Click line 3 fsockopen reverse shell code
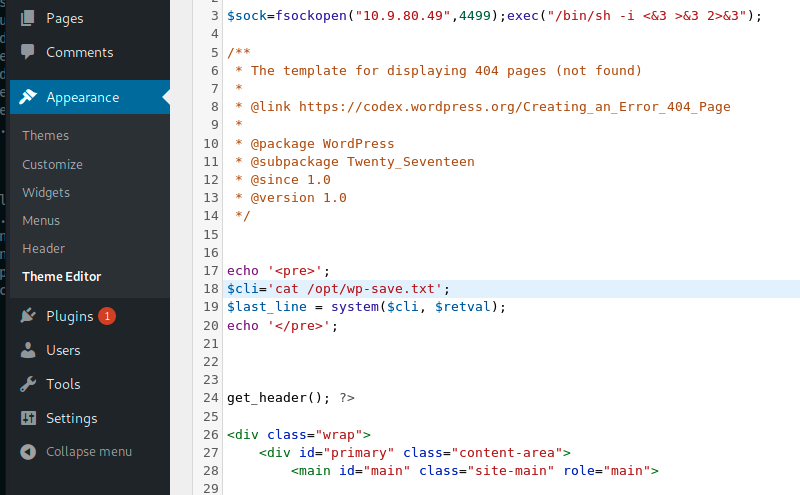 (x=494, y=16)
